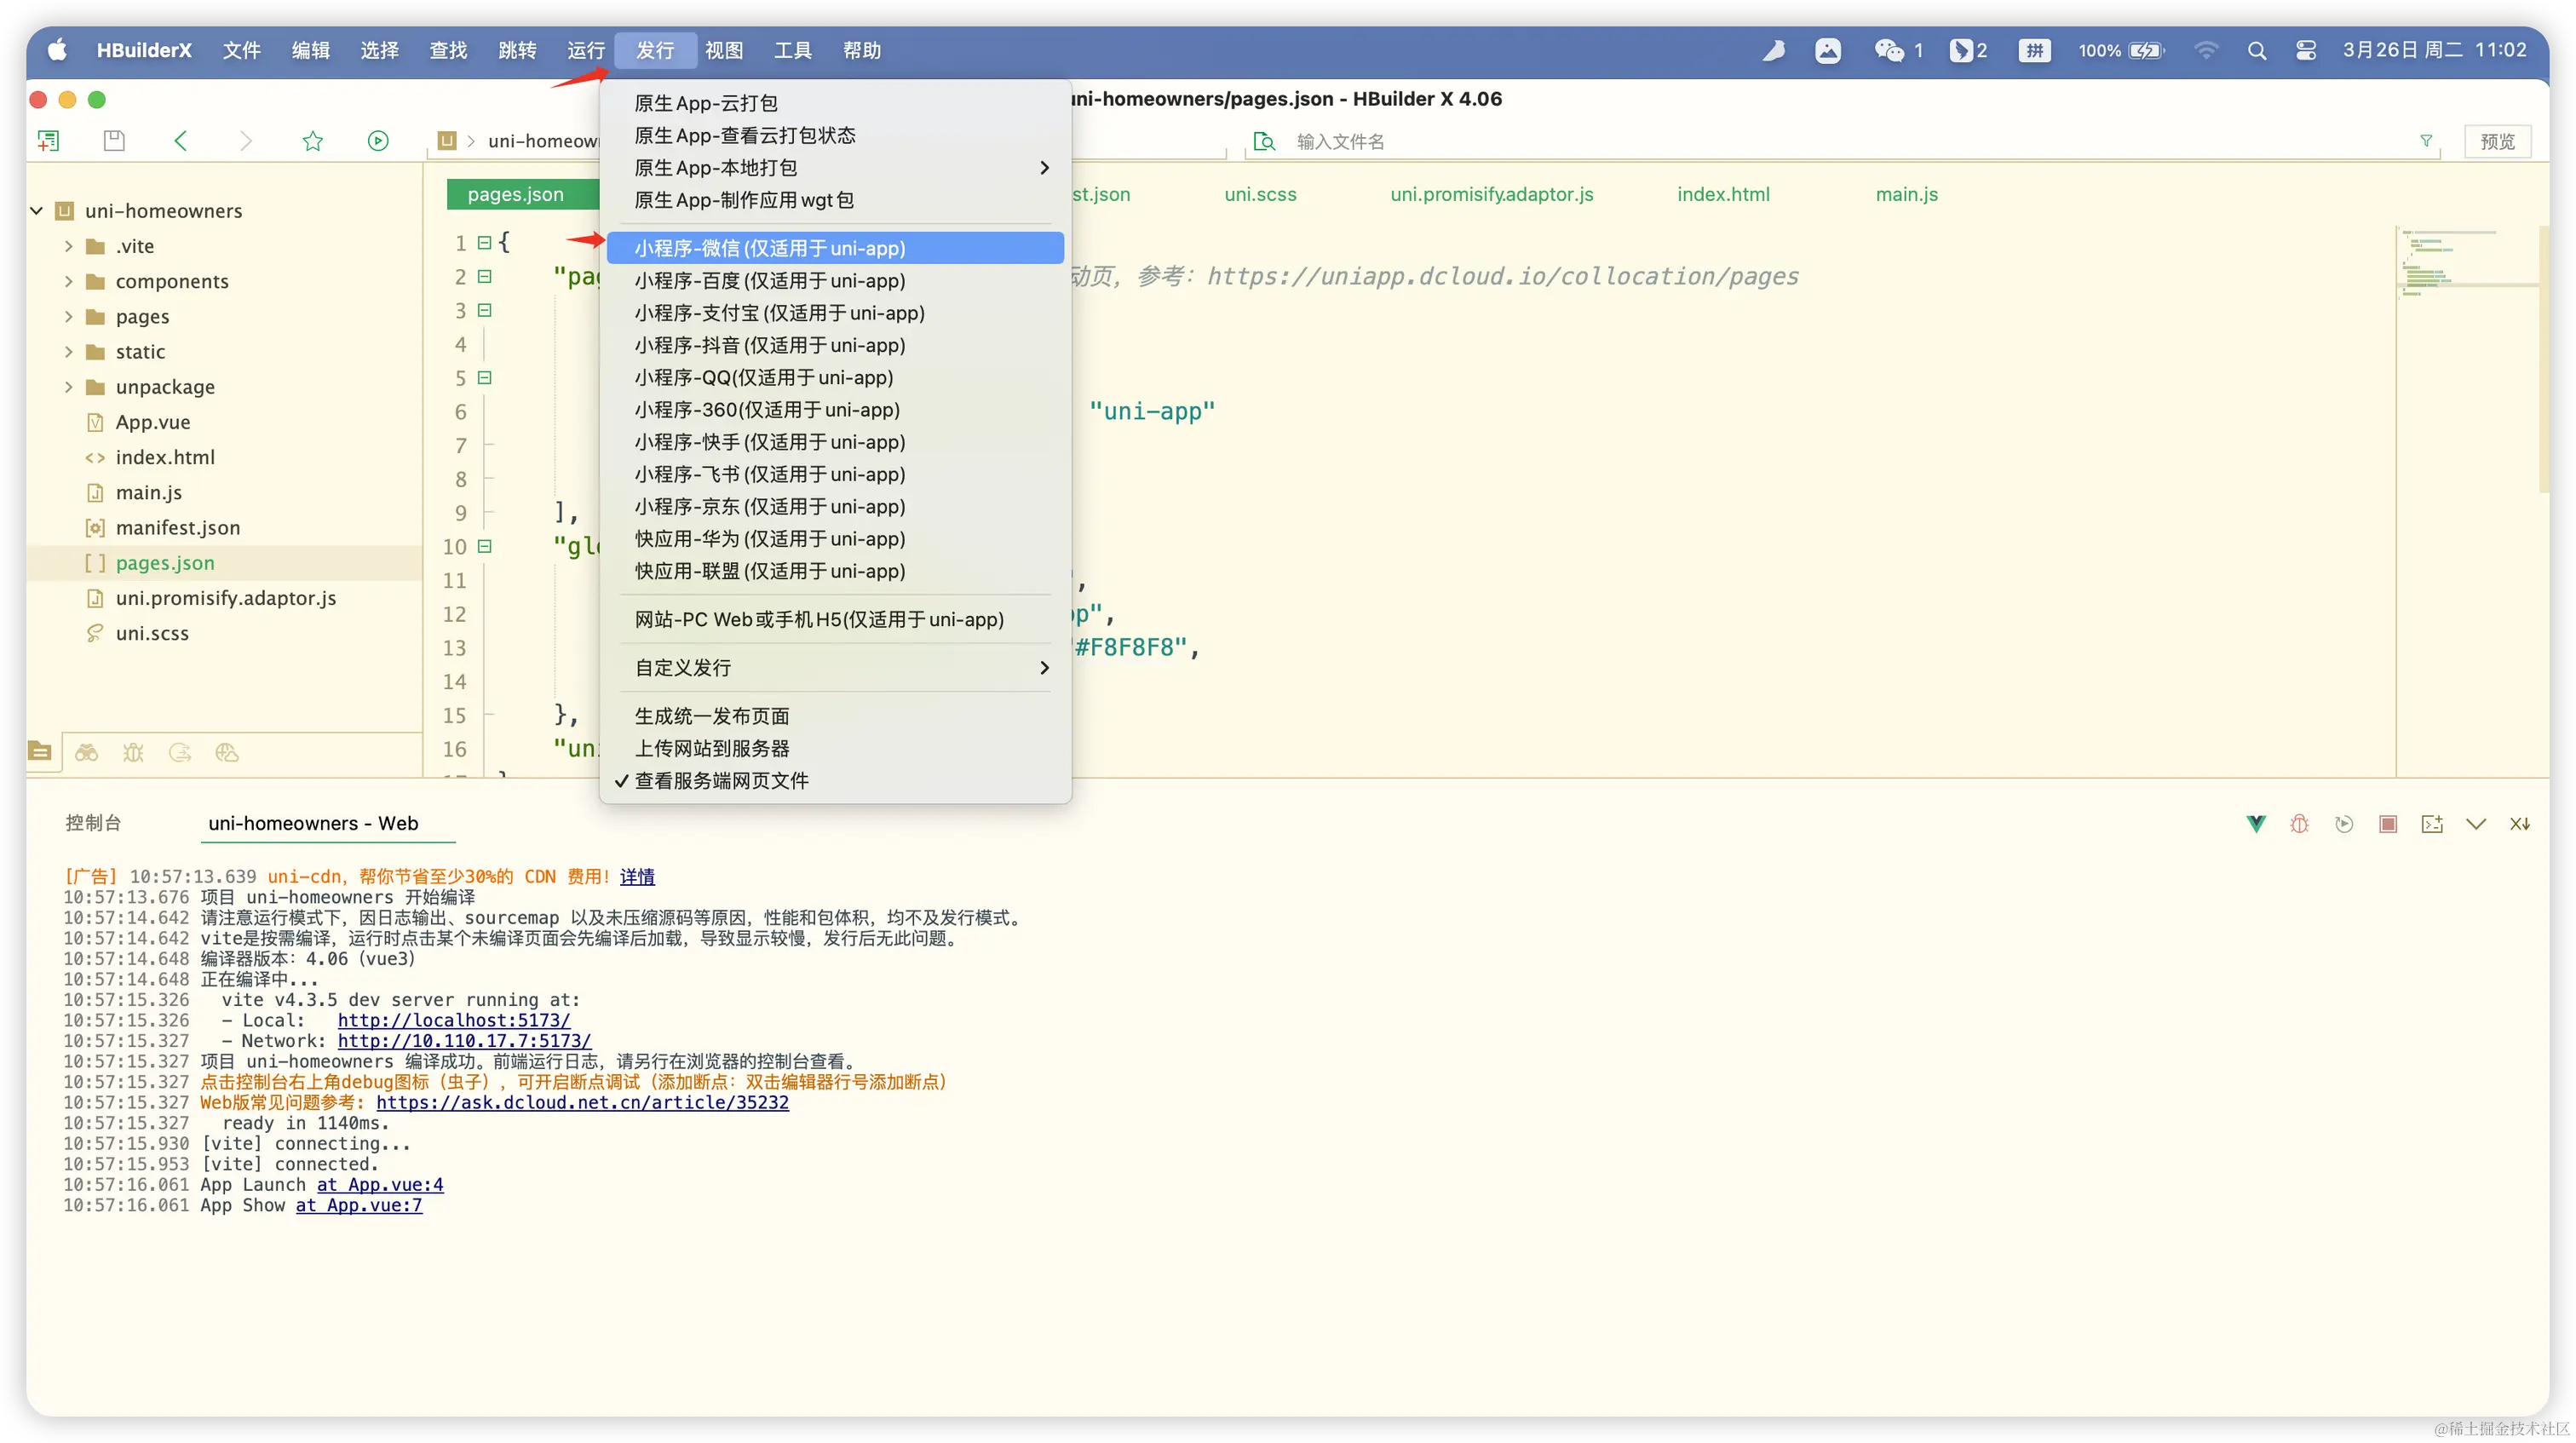Click the Vue devtools icon in console
The width and height of the screenshot is (2576, 1443).
click(x=2256, y=824)
